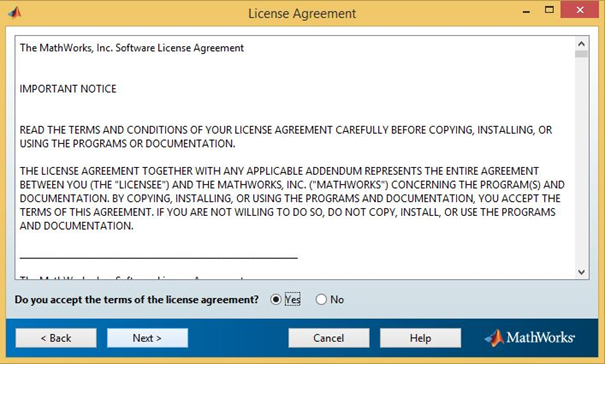Click the license text scrollbar thumb
Screen dimensions: 605x407
[581, 54]
